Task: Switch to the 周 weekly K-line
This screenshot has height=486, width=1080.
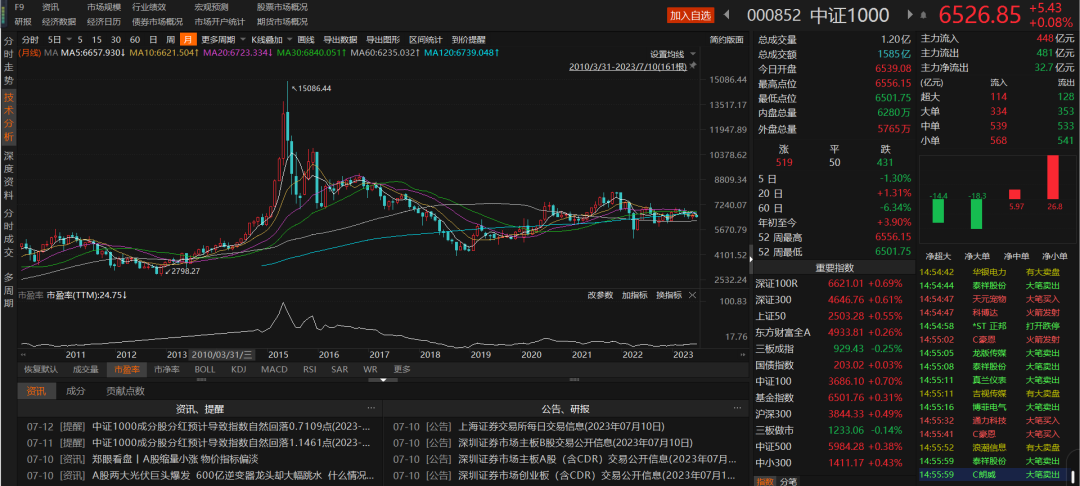Action: coord(170,39)
